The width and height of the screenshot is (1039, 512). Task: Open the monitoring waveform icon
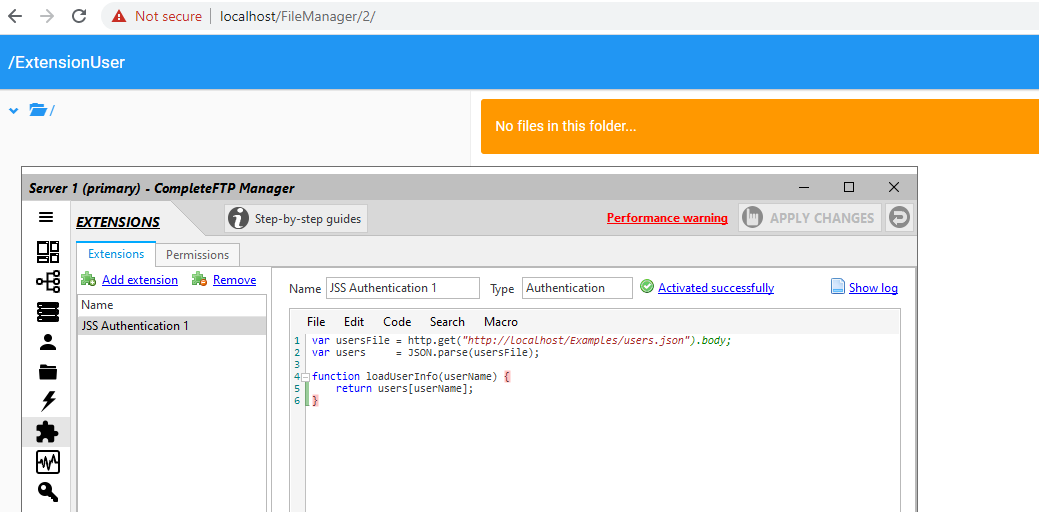pos(48,462)
